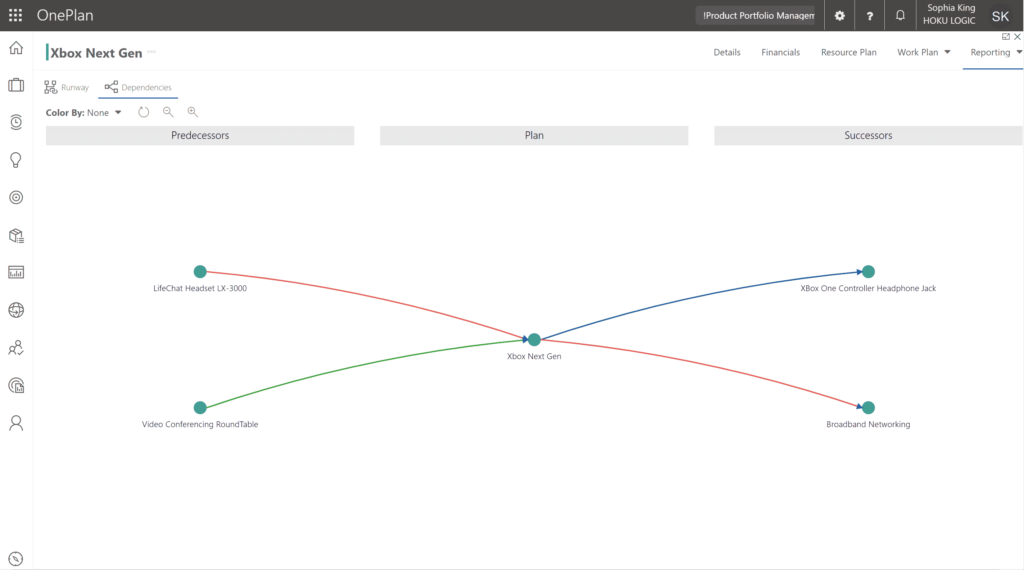Select the Video Conferencing RoundTable node
Image resolution: width=1024 pixels, height=570 pixels.
pyautogui.click(x=200, y=407)
